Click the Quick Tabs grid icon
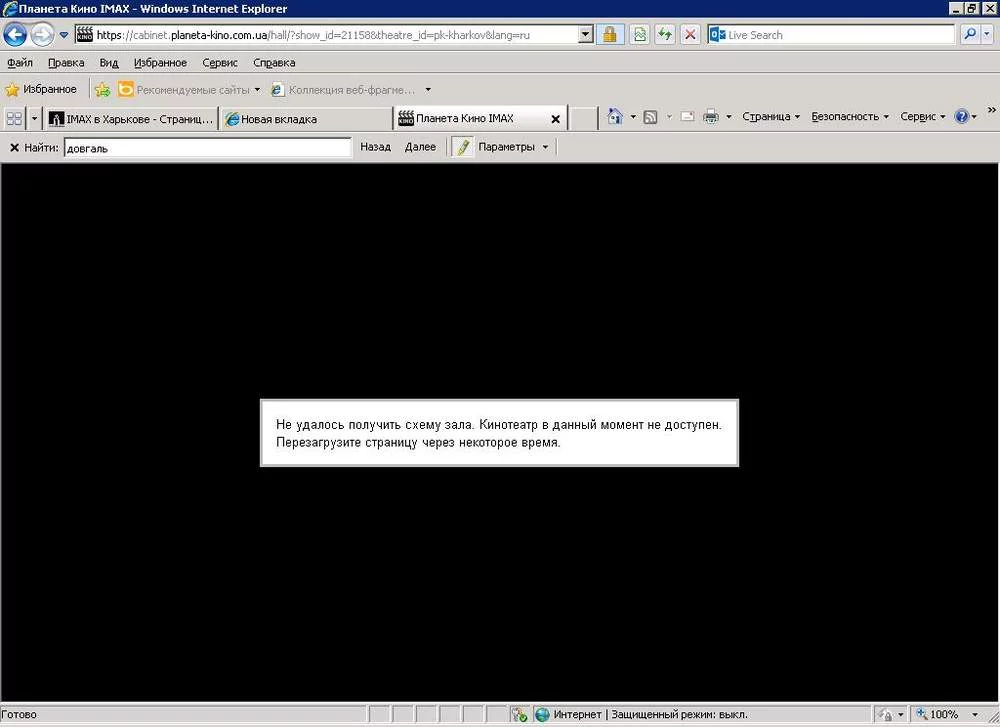The width and height of the screenshot is (1000, 727). click(x=14, y=118)
